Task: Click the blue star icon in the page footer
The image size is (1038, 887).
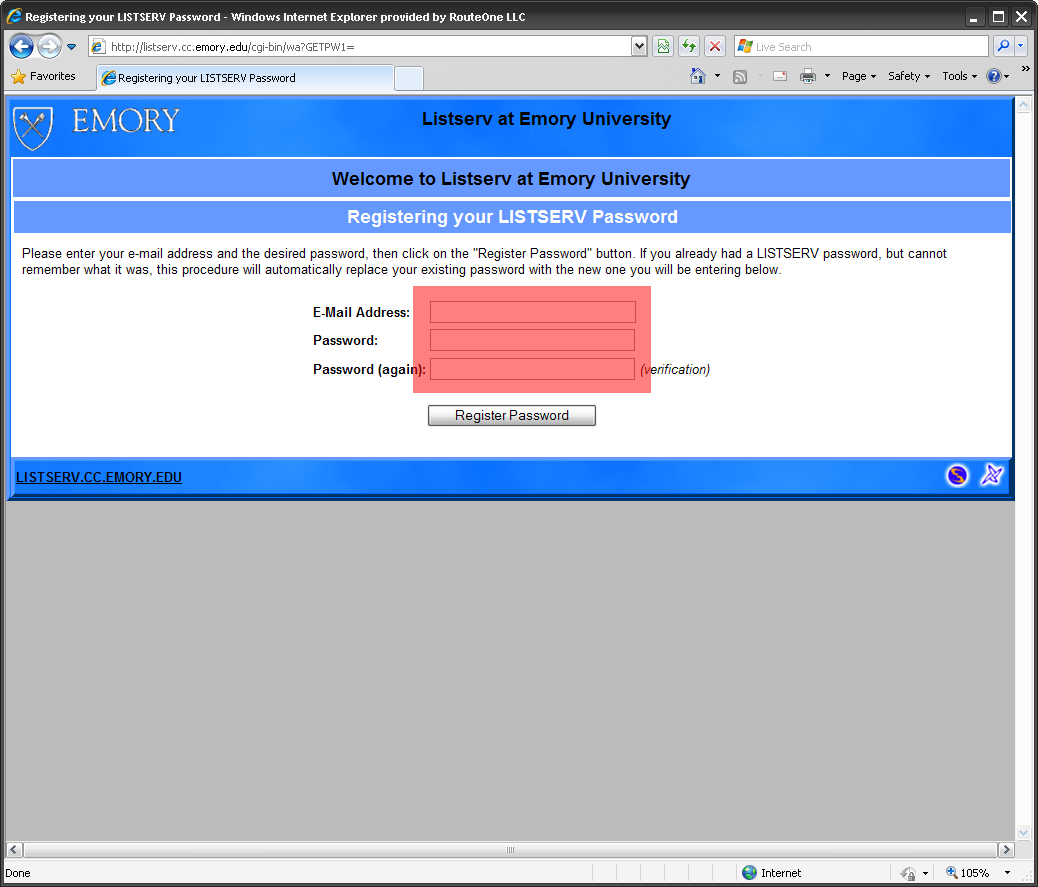Action: (992, 475)
